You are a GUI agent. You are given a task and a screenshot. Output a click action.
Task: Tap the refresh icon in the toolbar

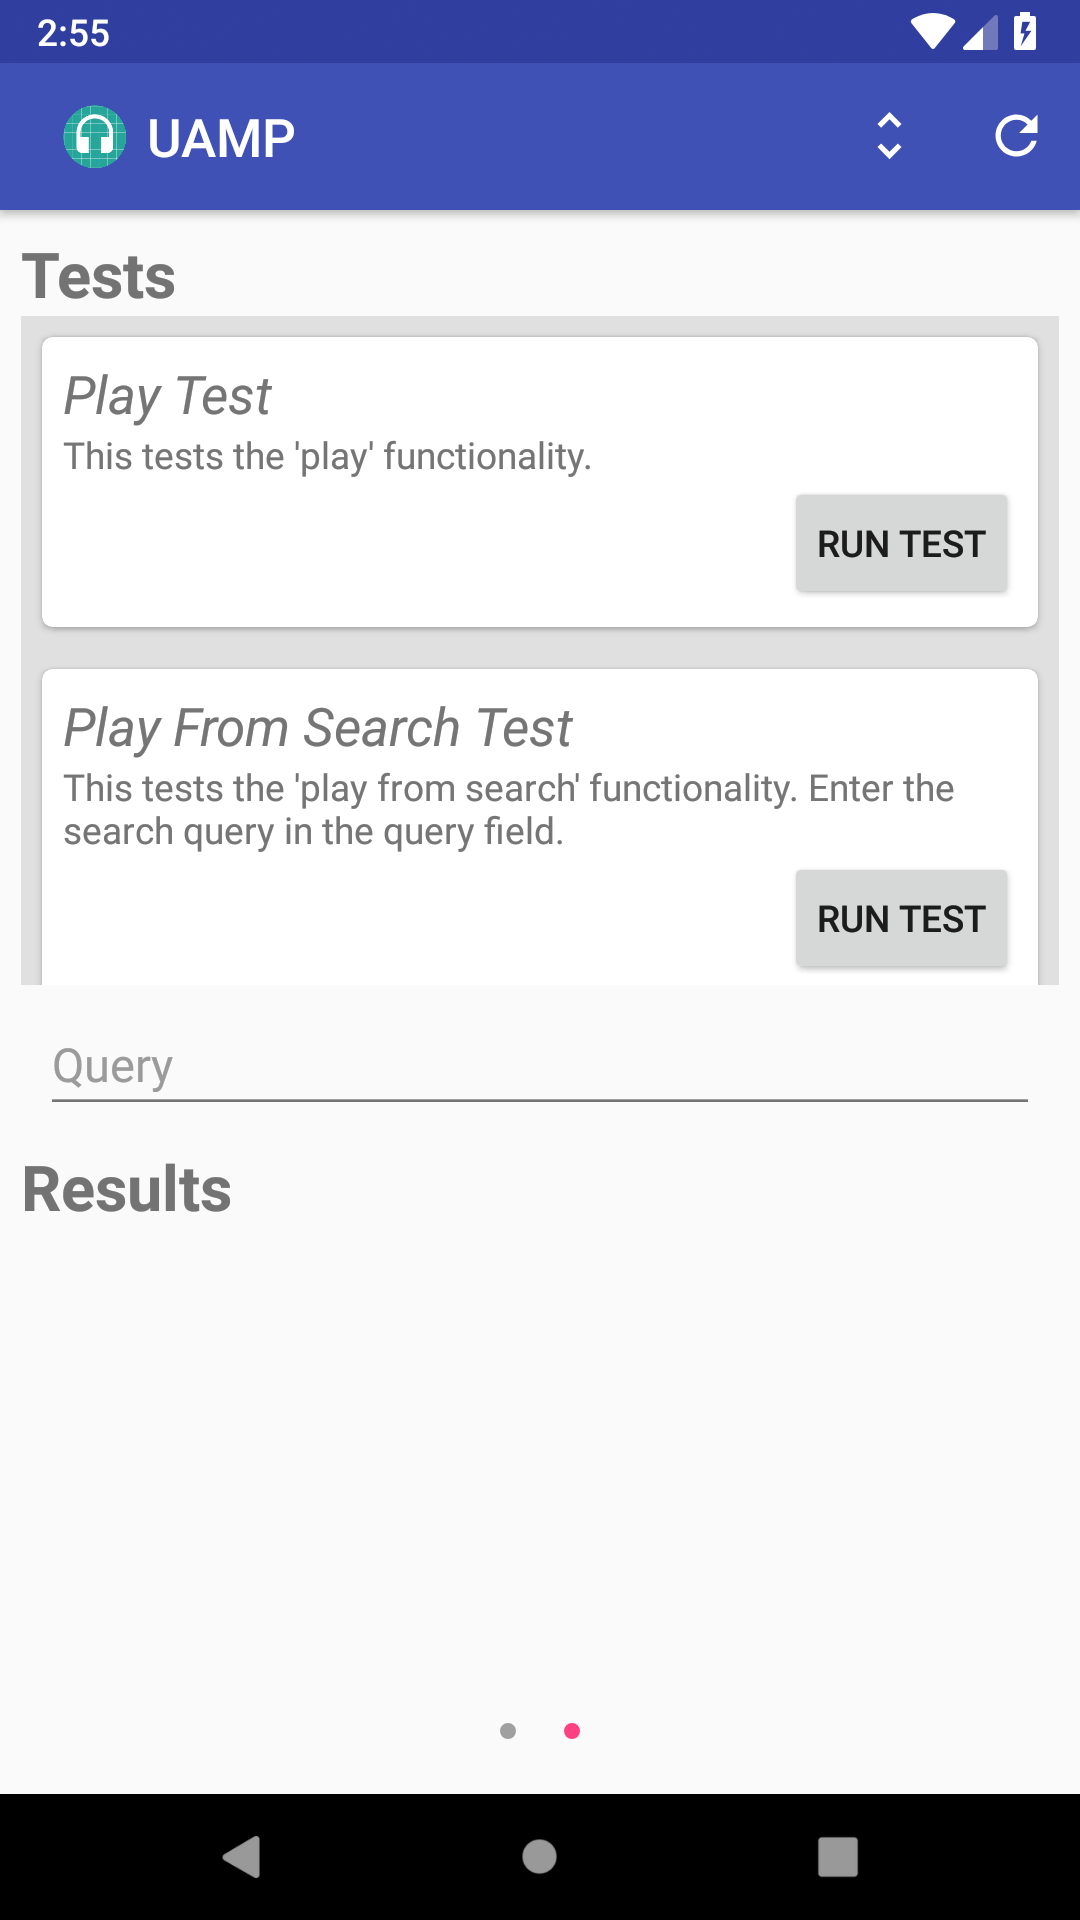(1017, 136)
